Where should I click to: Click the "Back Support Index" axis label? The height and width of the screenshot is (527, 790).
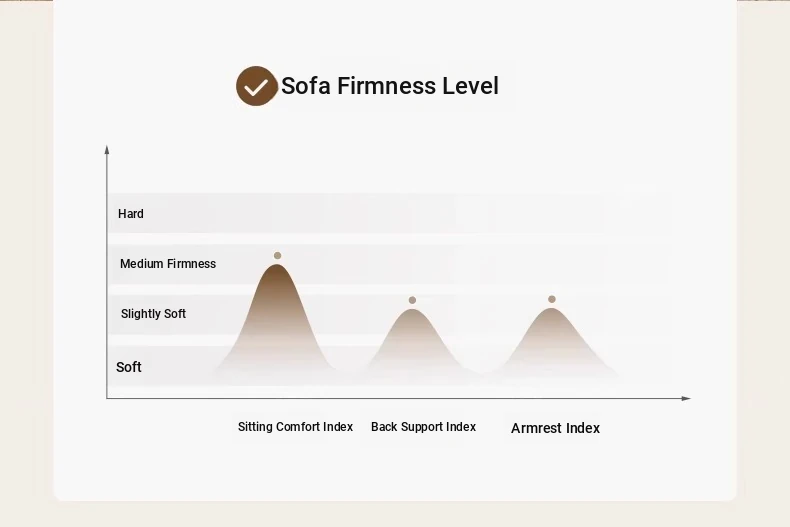423,427
